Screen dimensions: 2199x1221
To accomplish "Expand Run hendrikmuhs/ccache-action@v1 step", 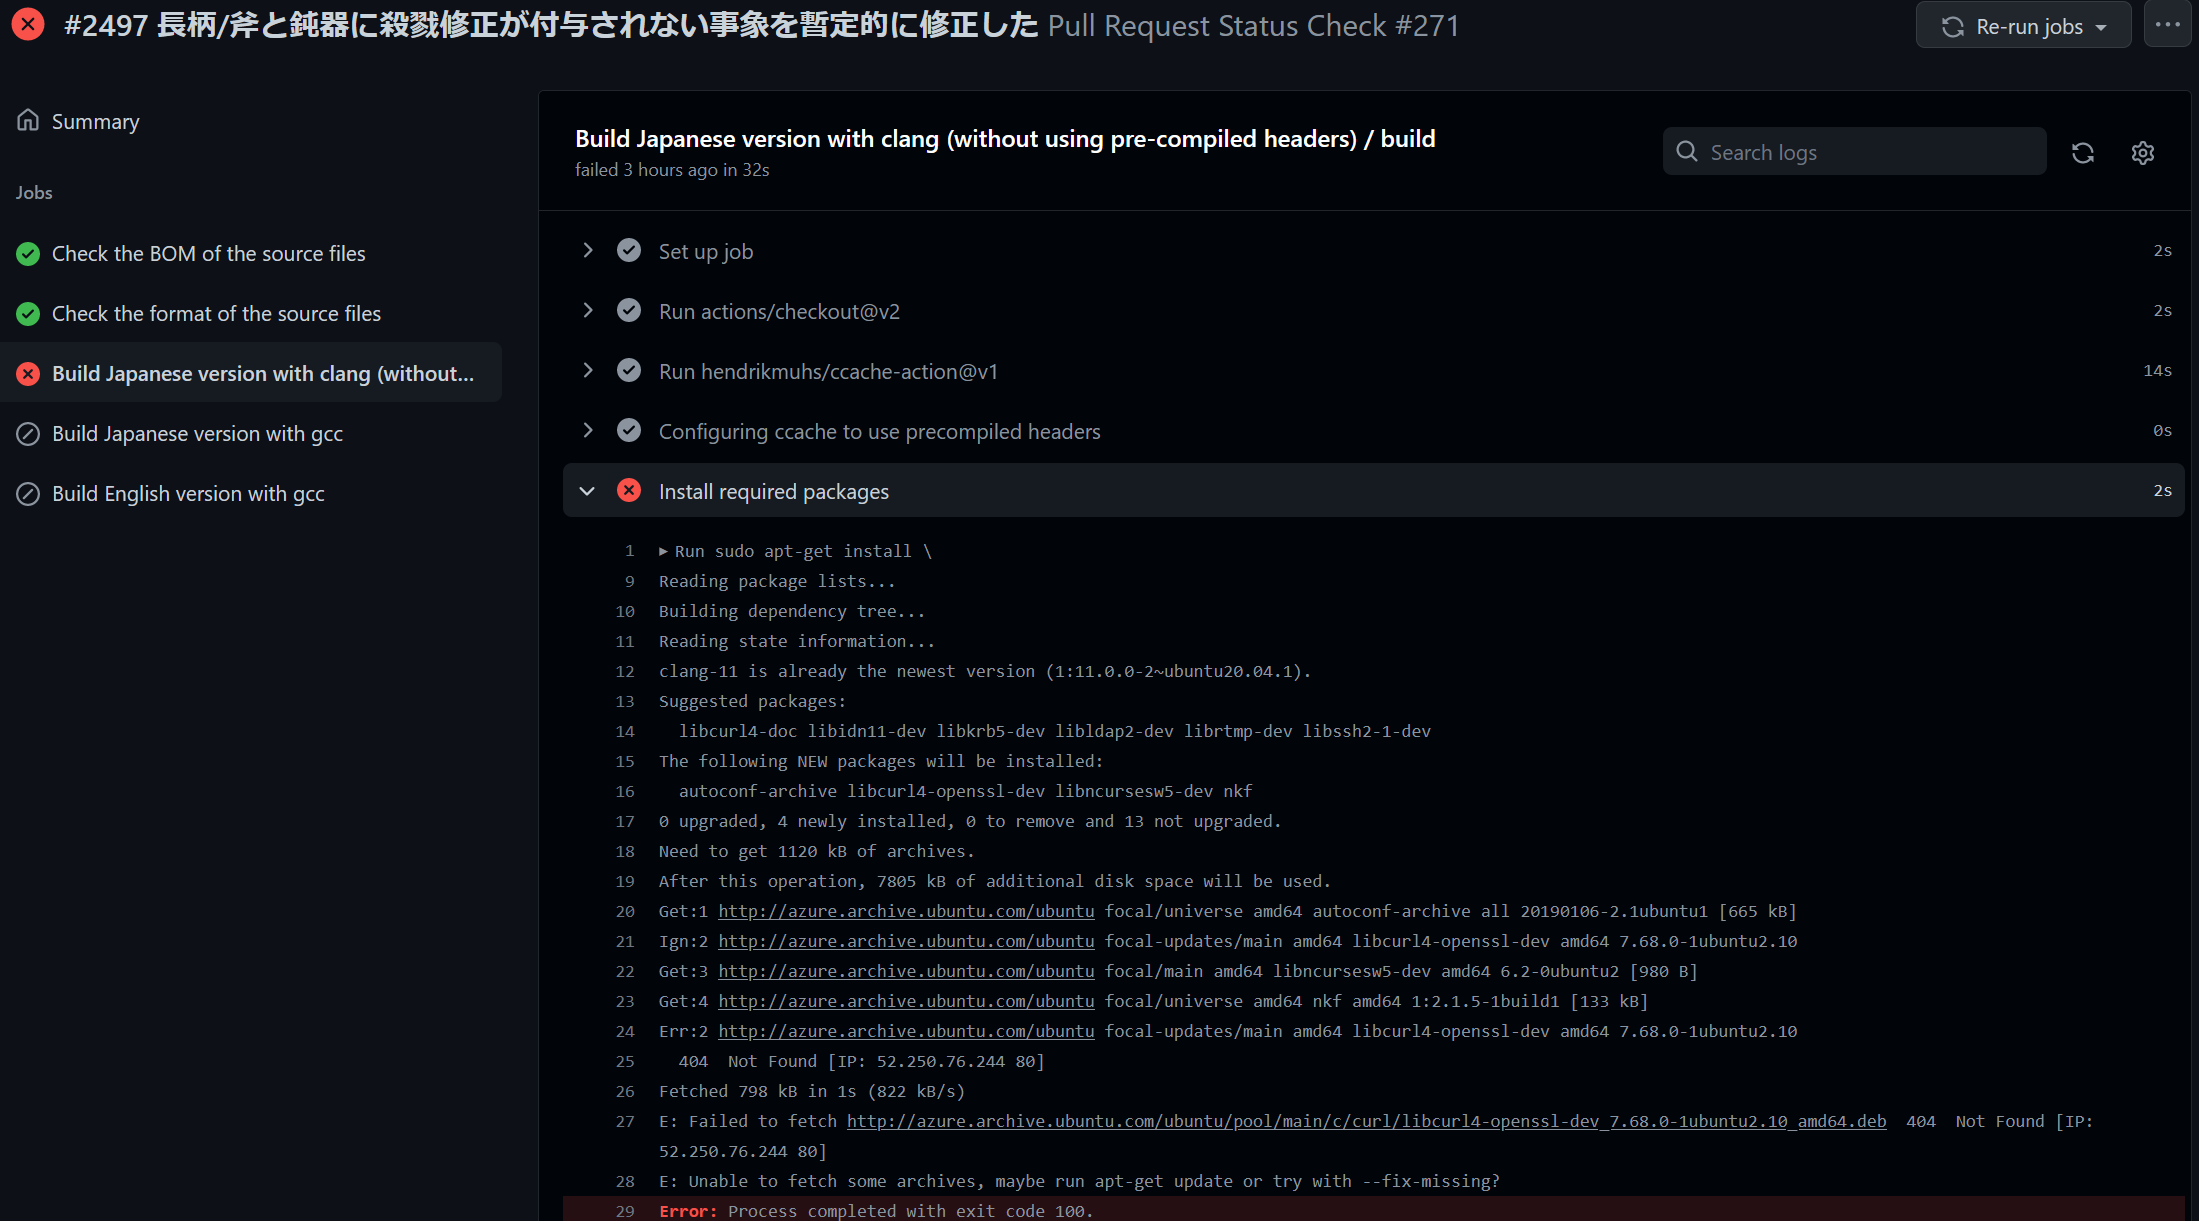I will tap(588, 370).
